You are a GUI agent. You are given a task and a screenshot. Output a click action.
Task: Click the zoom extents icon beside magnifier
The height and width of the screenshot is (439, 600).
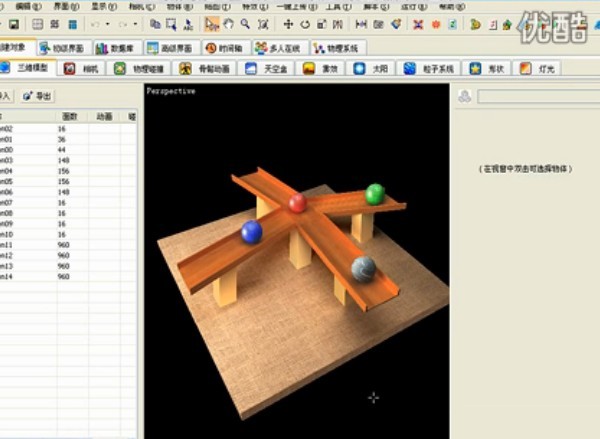[262, 24]
